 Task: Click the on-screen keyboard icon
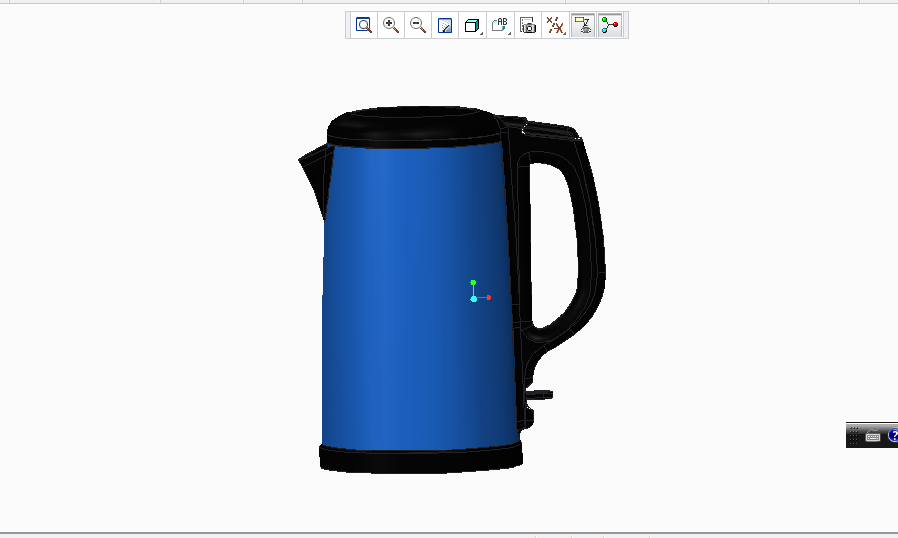873,436
